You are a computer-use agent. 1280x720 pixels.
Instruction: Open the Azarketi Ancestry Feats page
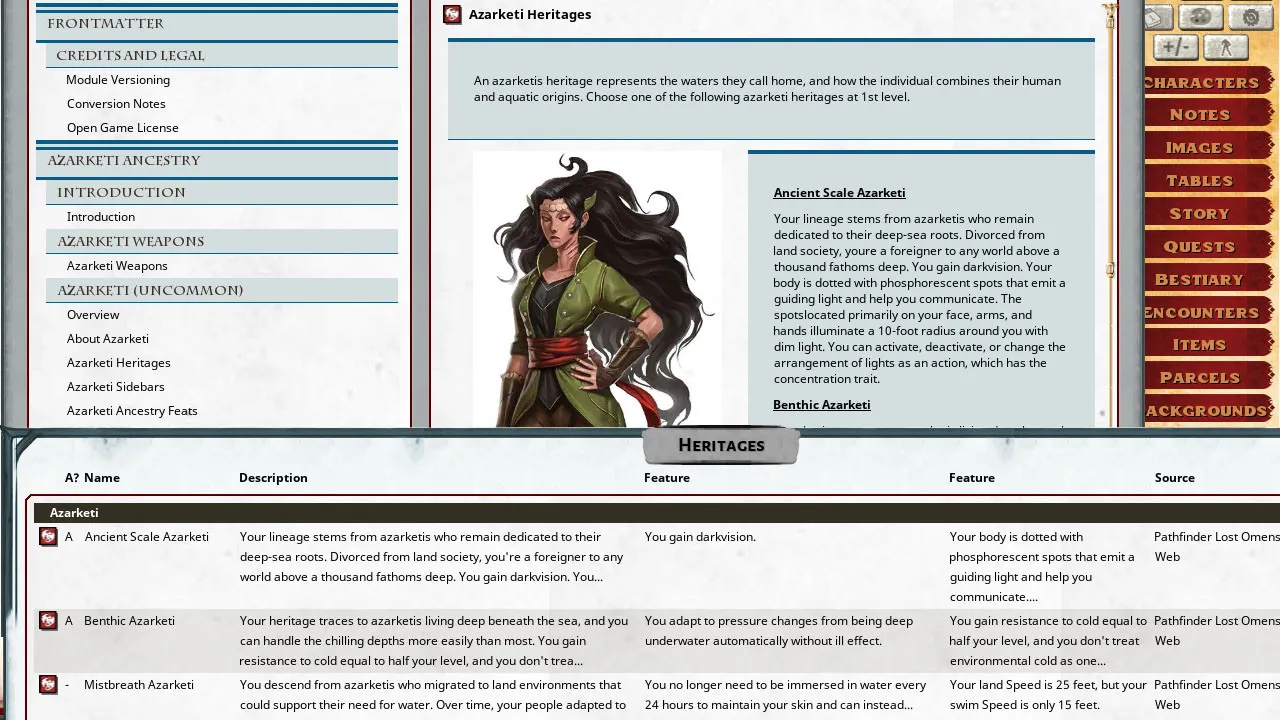[132, 411]
